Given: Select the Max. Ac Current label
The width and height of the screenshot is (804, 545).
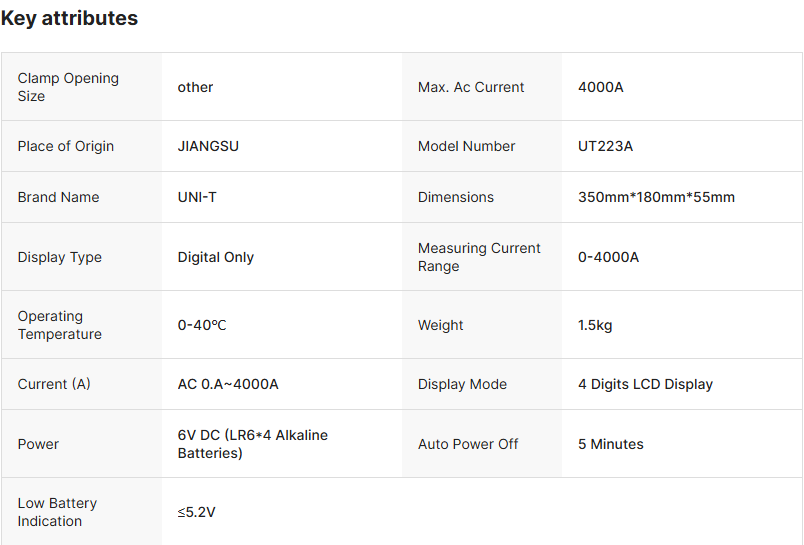Looking at the screenshot, I should click(x=471, y=87).
